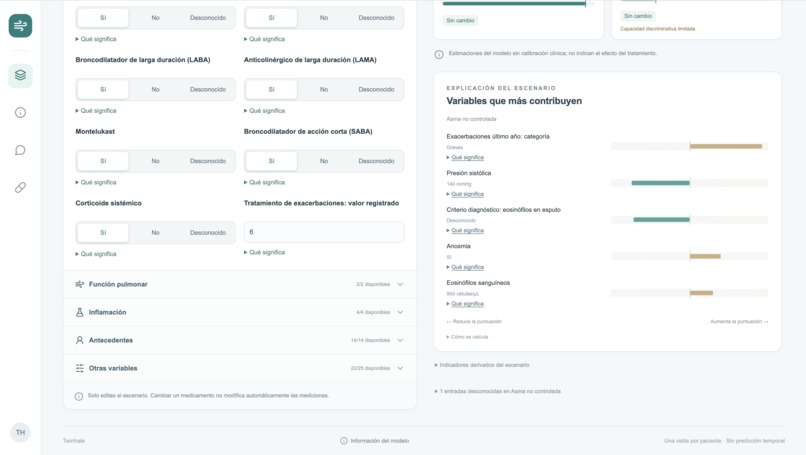
Task: Click the 'Capacidad discriminativa limitada' note
Action: (x=657, y=29)
